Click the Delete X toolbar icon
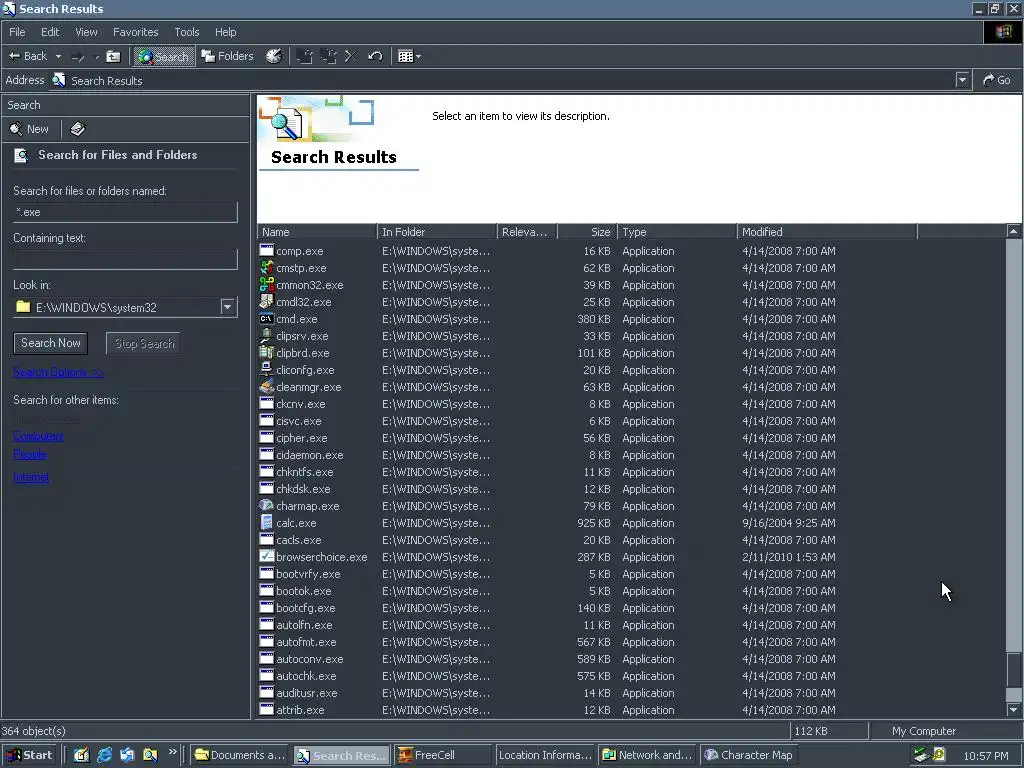The image size is (1024, 768). [351, 56]
